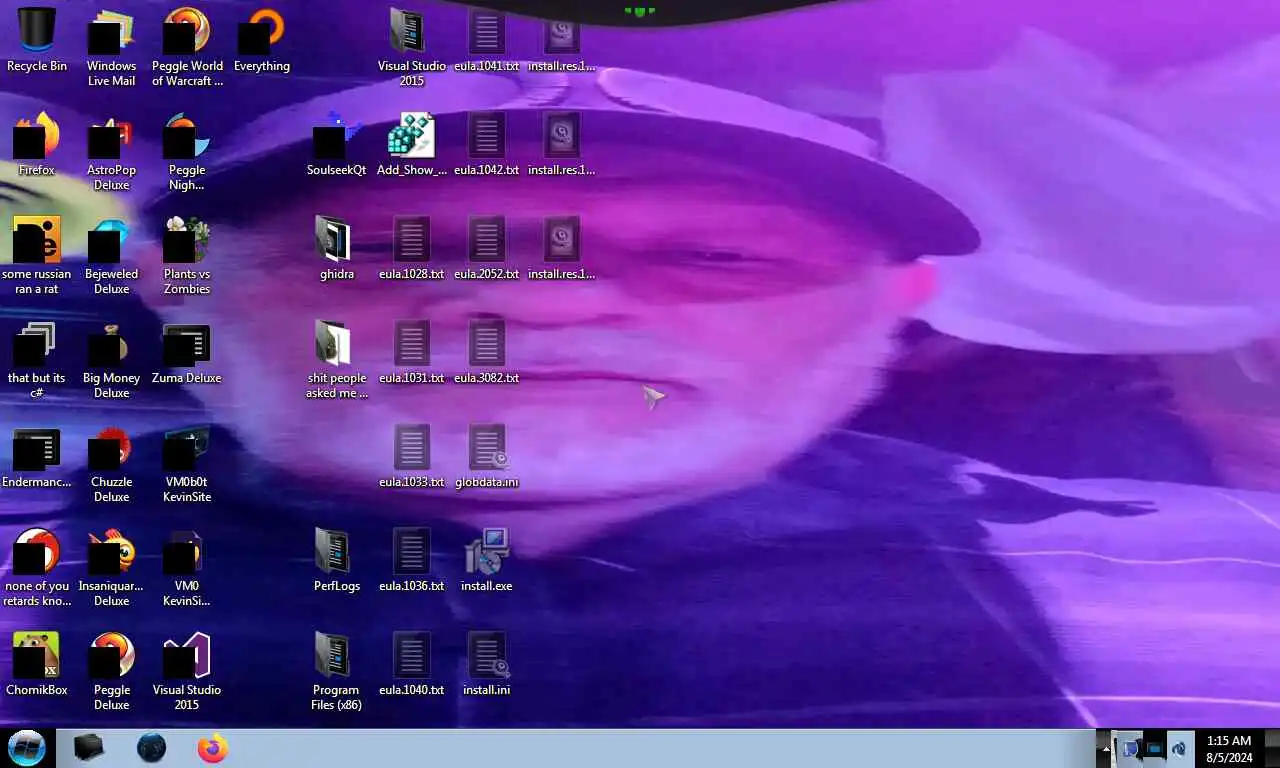Launch Insaniquar... Deluxe shortcut
This screenshot has width=1280, height=768.
tap(111, 566)
